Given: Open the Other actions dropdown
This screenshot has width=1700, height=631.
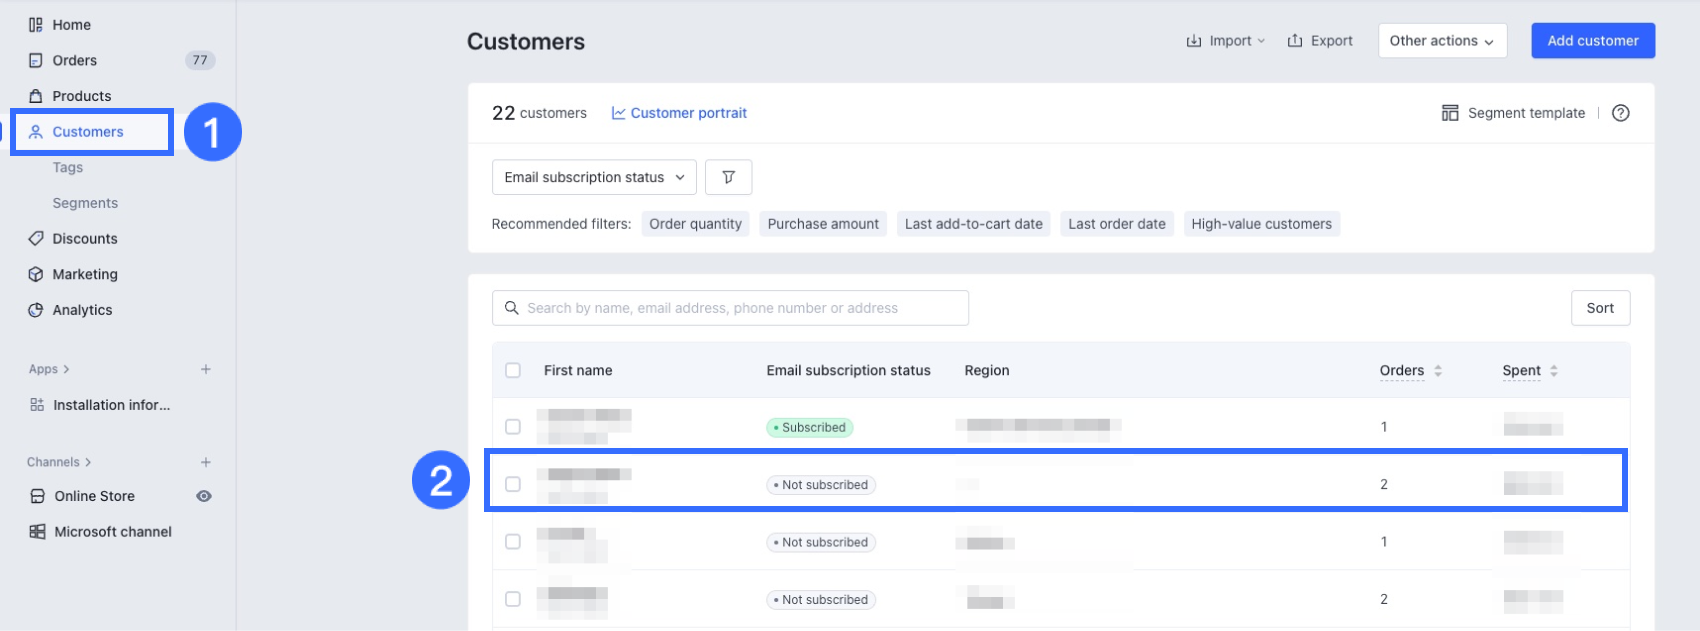Looking at the screenshot, I should [x=1441, y=41].
